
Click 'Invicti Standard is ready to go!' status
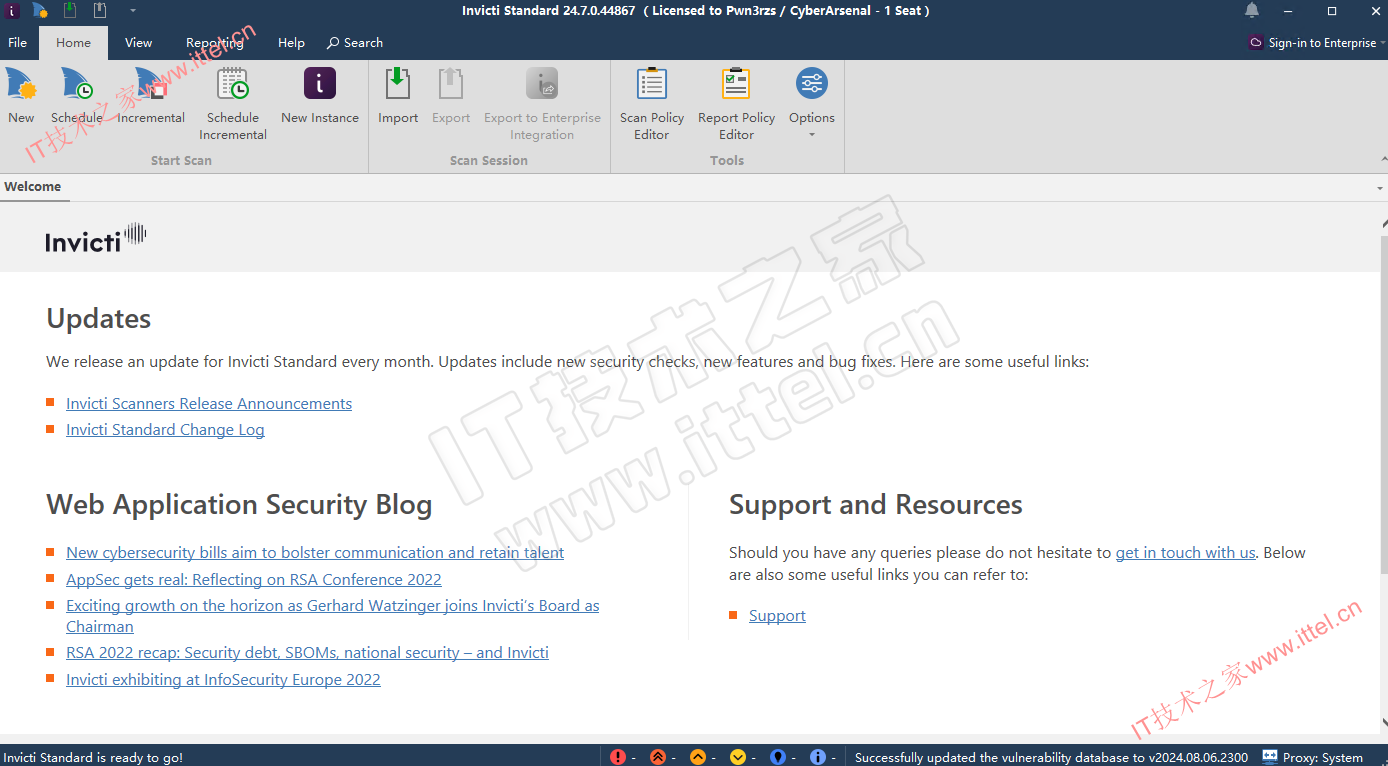[93, 758]
